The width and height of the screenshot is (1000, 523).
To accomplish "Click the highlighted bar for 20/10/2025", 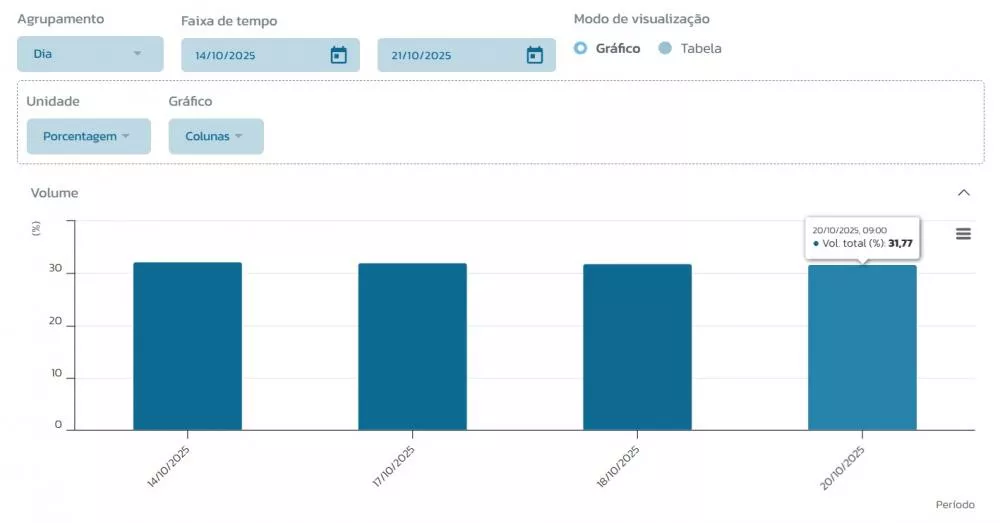I will tap(862, 348).
